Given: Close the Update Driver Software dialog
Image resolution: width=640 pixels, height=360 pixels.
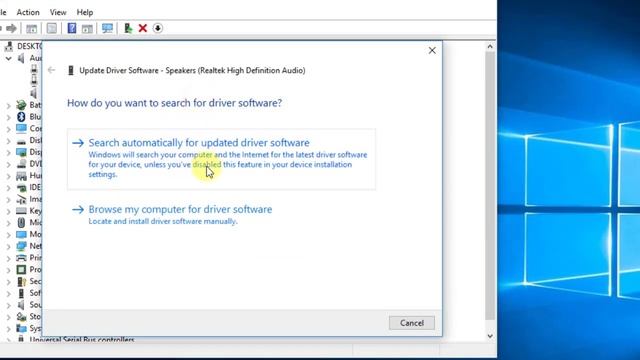Looking at the screenshot, I should [x=432, y=51].
